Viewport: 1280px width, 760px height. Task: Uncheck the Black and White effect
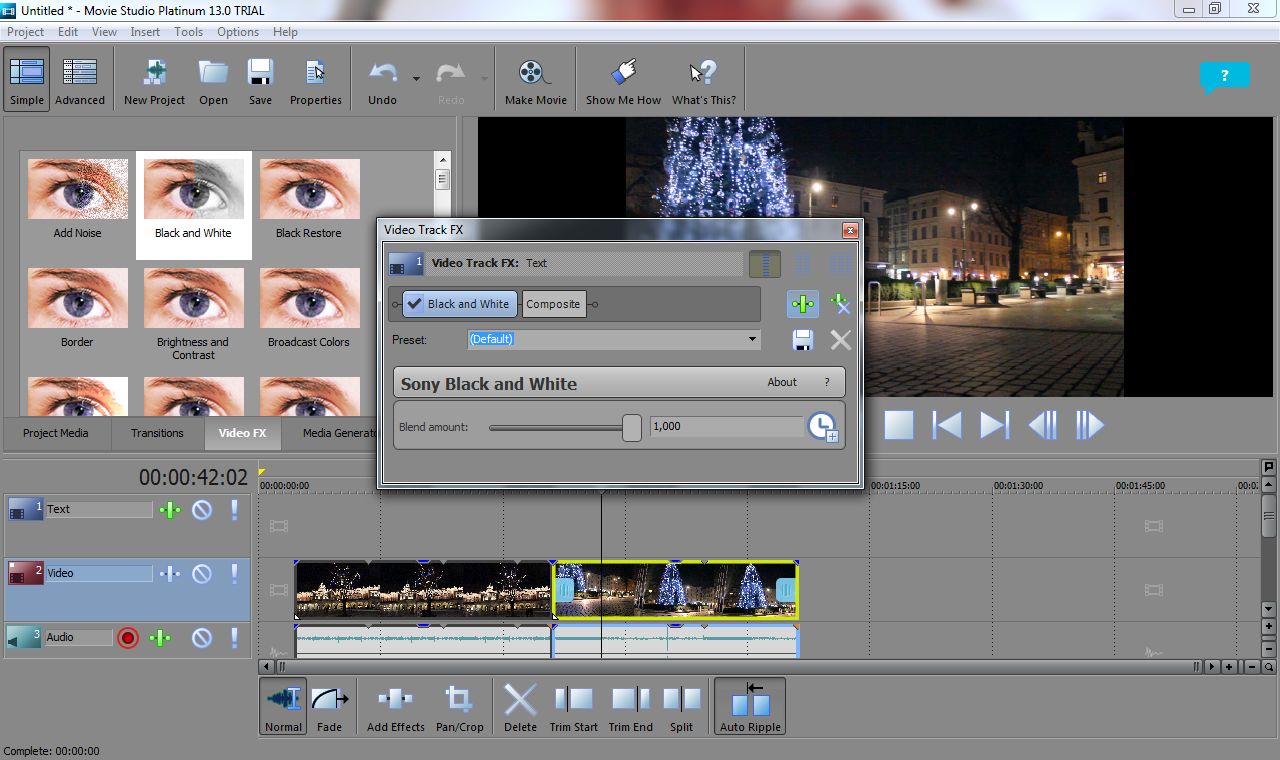[x=415, y=304]
